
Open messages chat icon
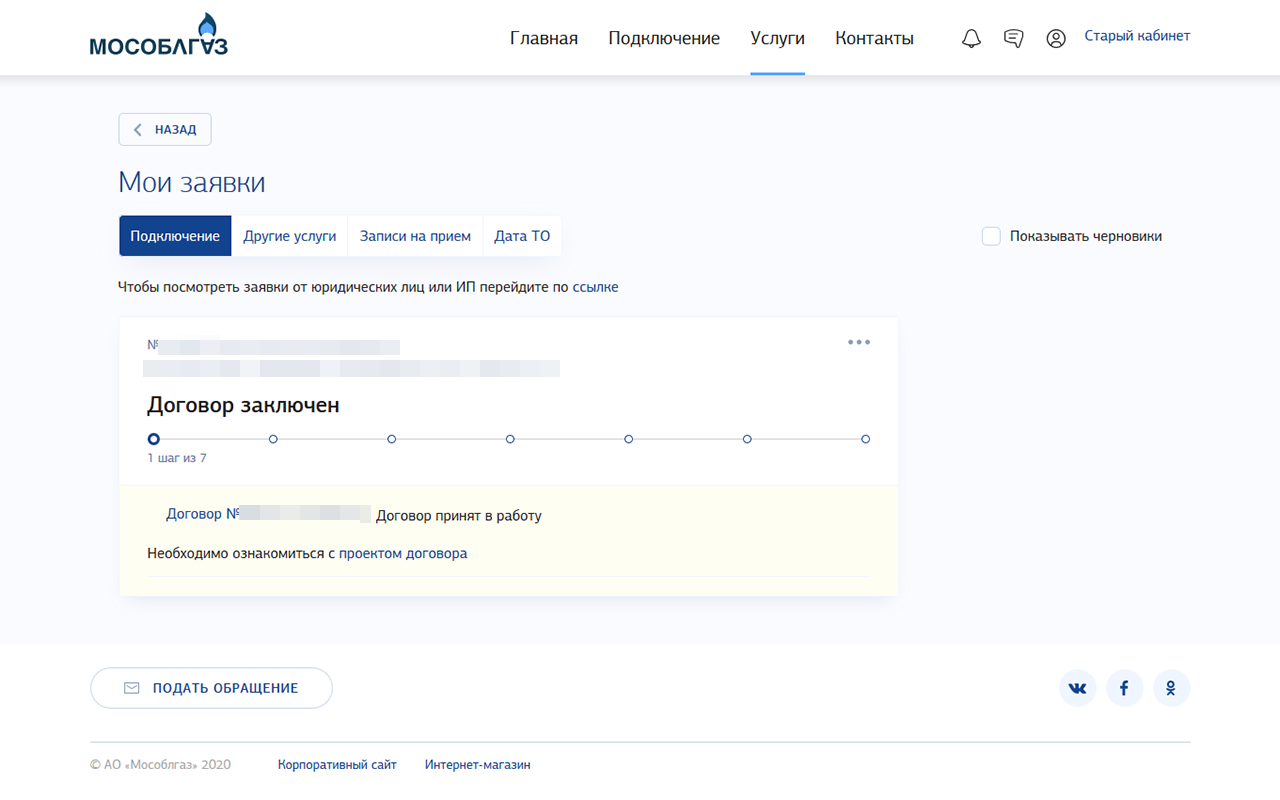[1013, 39]
